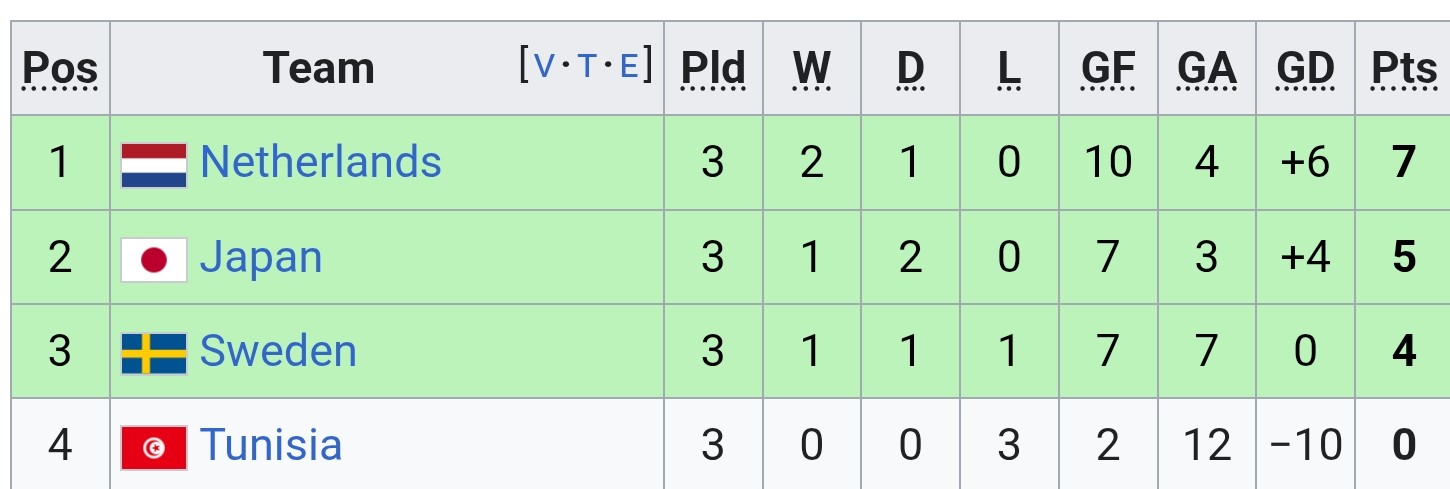Click the Japan flag icon
This screenshot has height=489, width=1450.
click(154, 260)
